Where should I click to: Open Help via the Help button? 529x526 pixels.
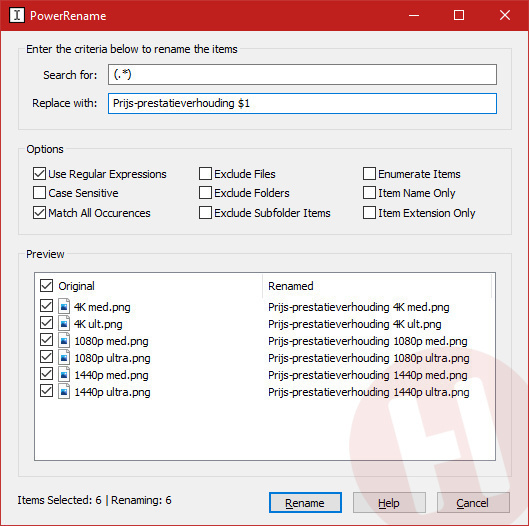click(389, 503)
